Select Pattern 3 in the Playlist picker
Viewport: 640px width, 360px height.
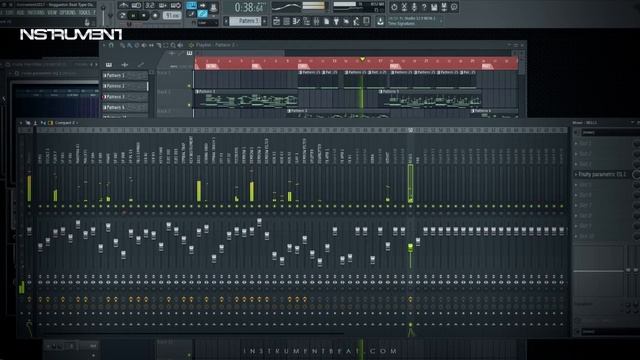pyautogui.click(x=125, y=97)
